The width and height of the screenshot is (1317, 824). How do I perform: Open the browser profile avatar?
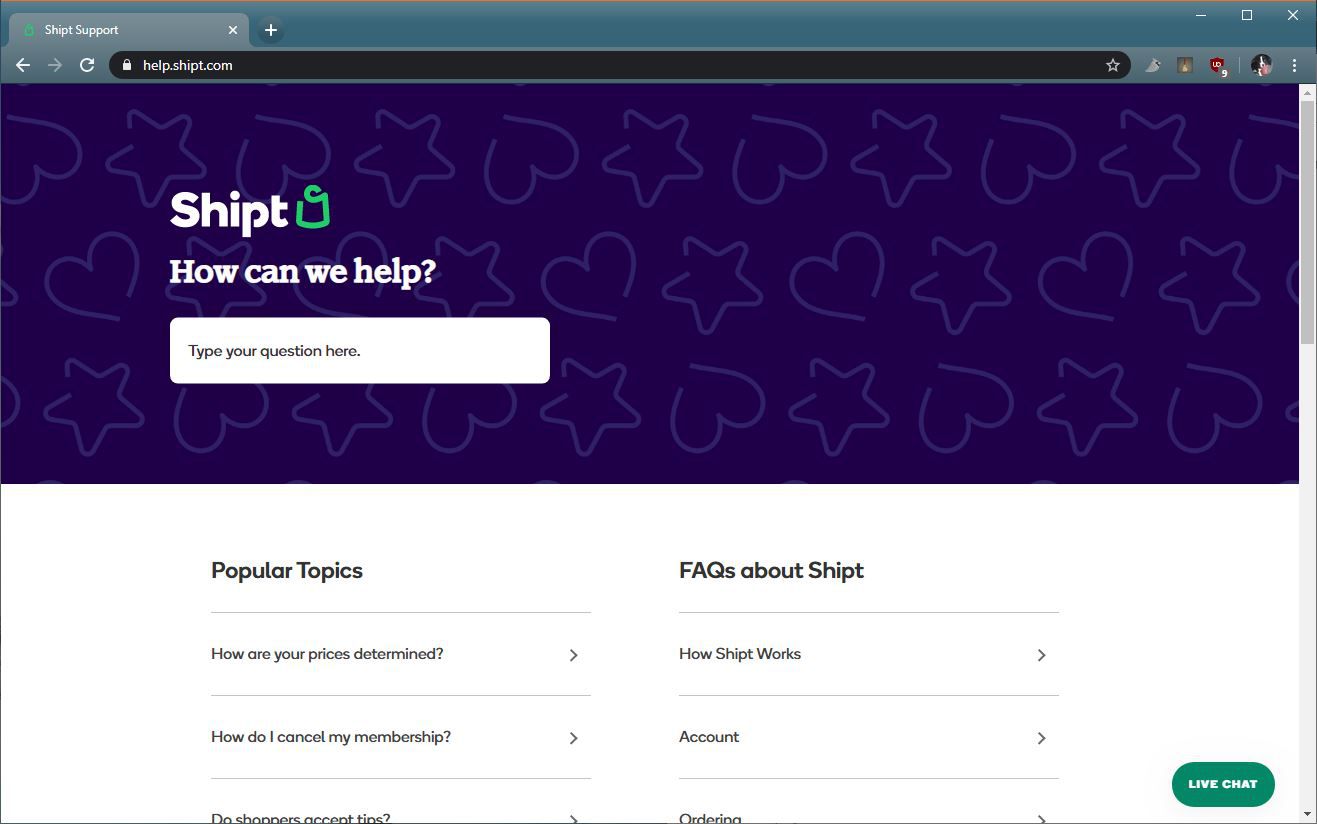[x=1261, y=65]
